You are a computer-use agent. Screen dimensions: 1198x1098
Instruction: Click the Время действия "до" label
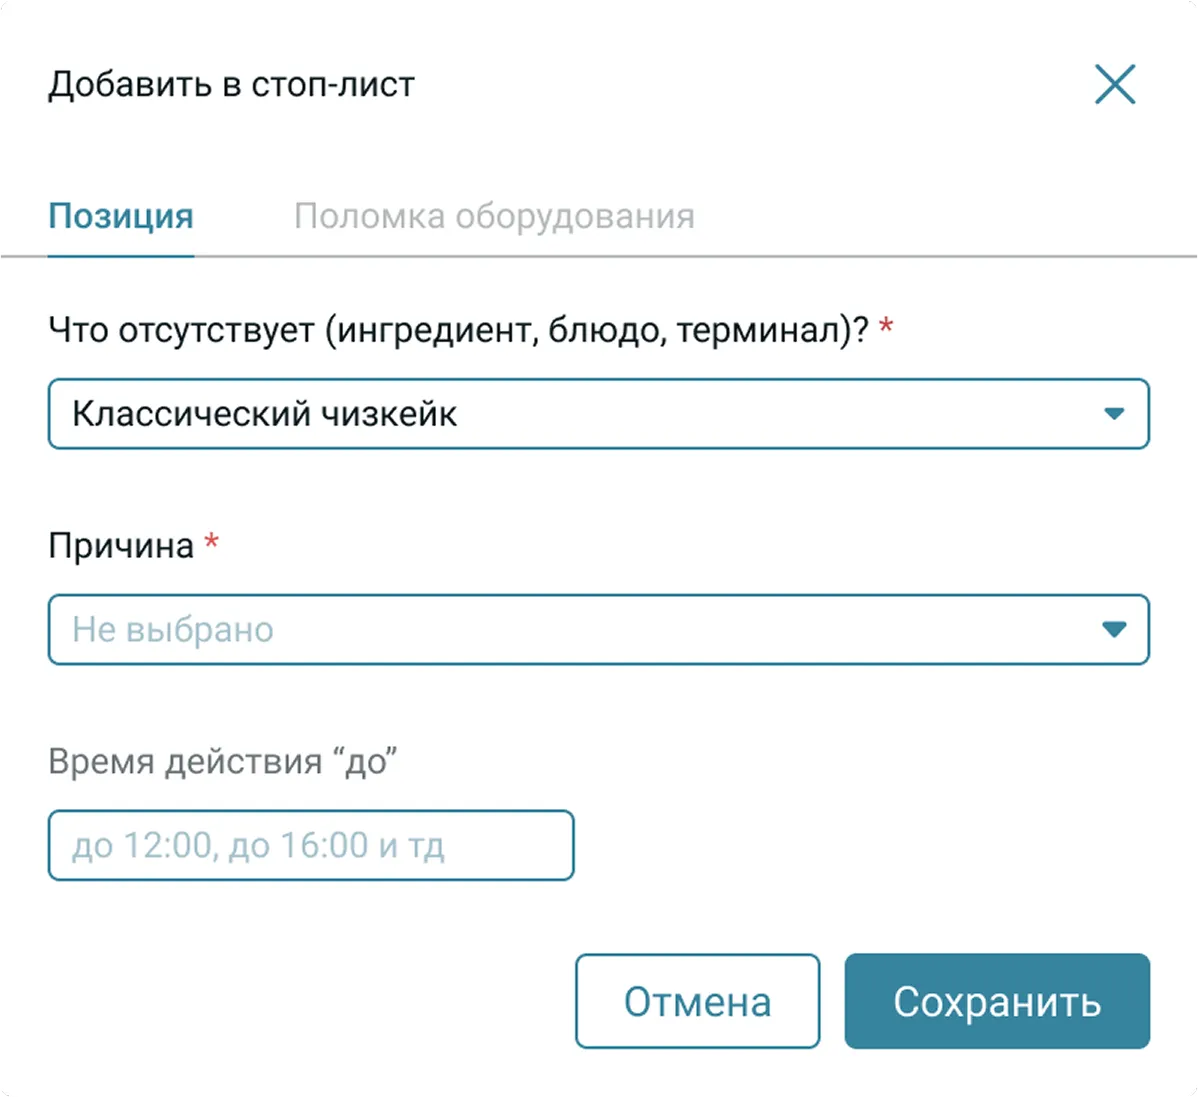[x=222, y=762]
